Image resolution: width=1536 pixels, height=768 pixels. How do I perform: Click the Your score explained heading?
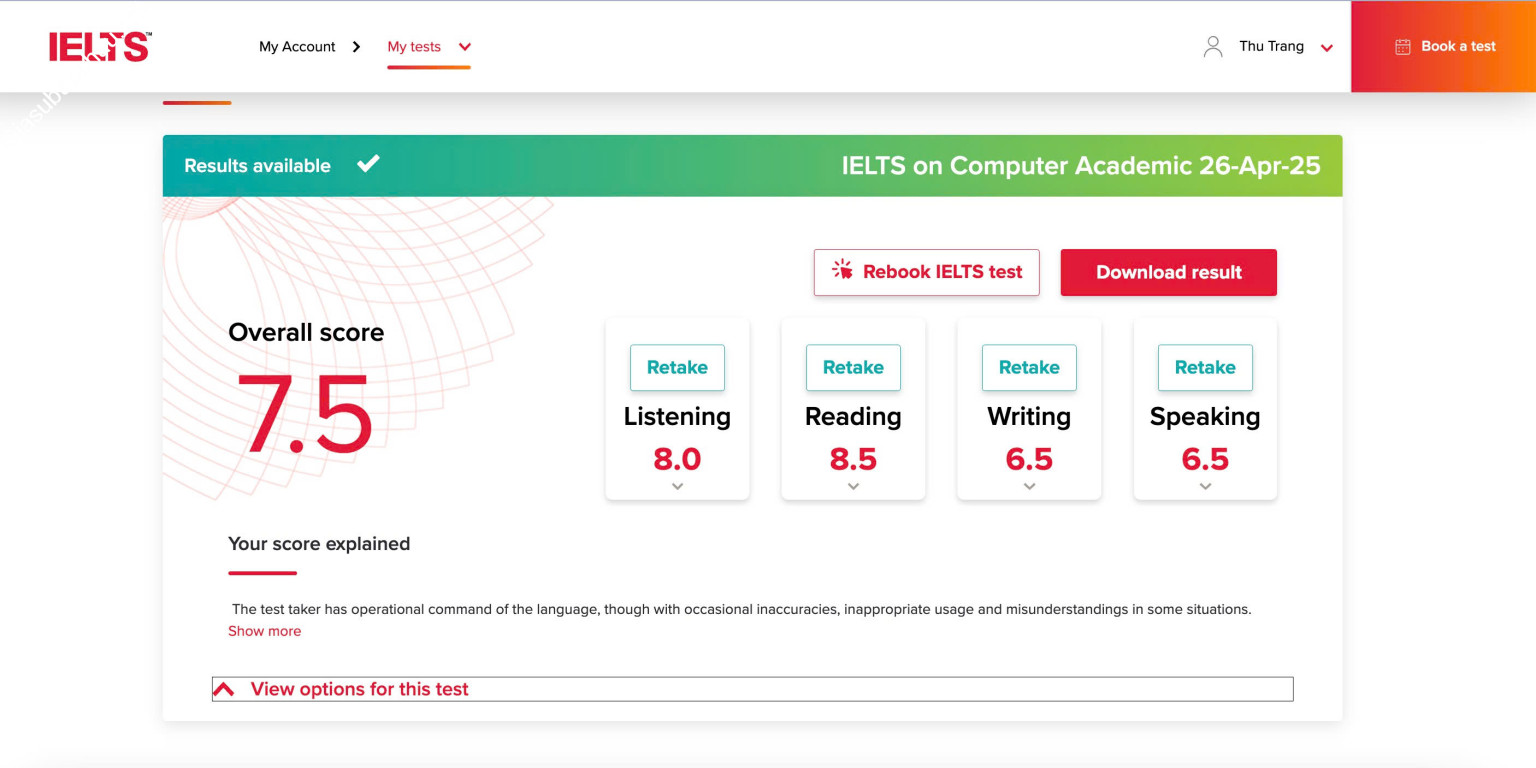tap(319, 544)
